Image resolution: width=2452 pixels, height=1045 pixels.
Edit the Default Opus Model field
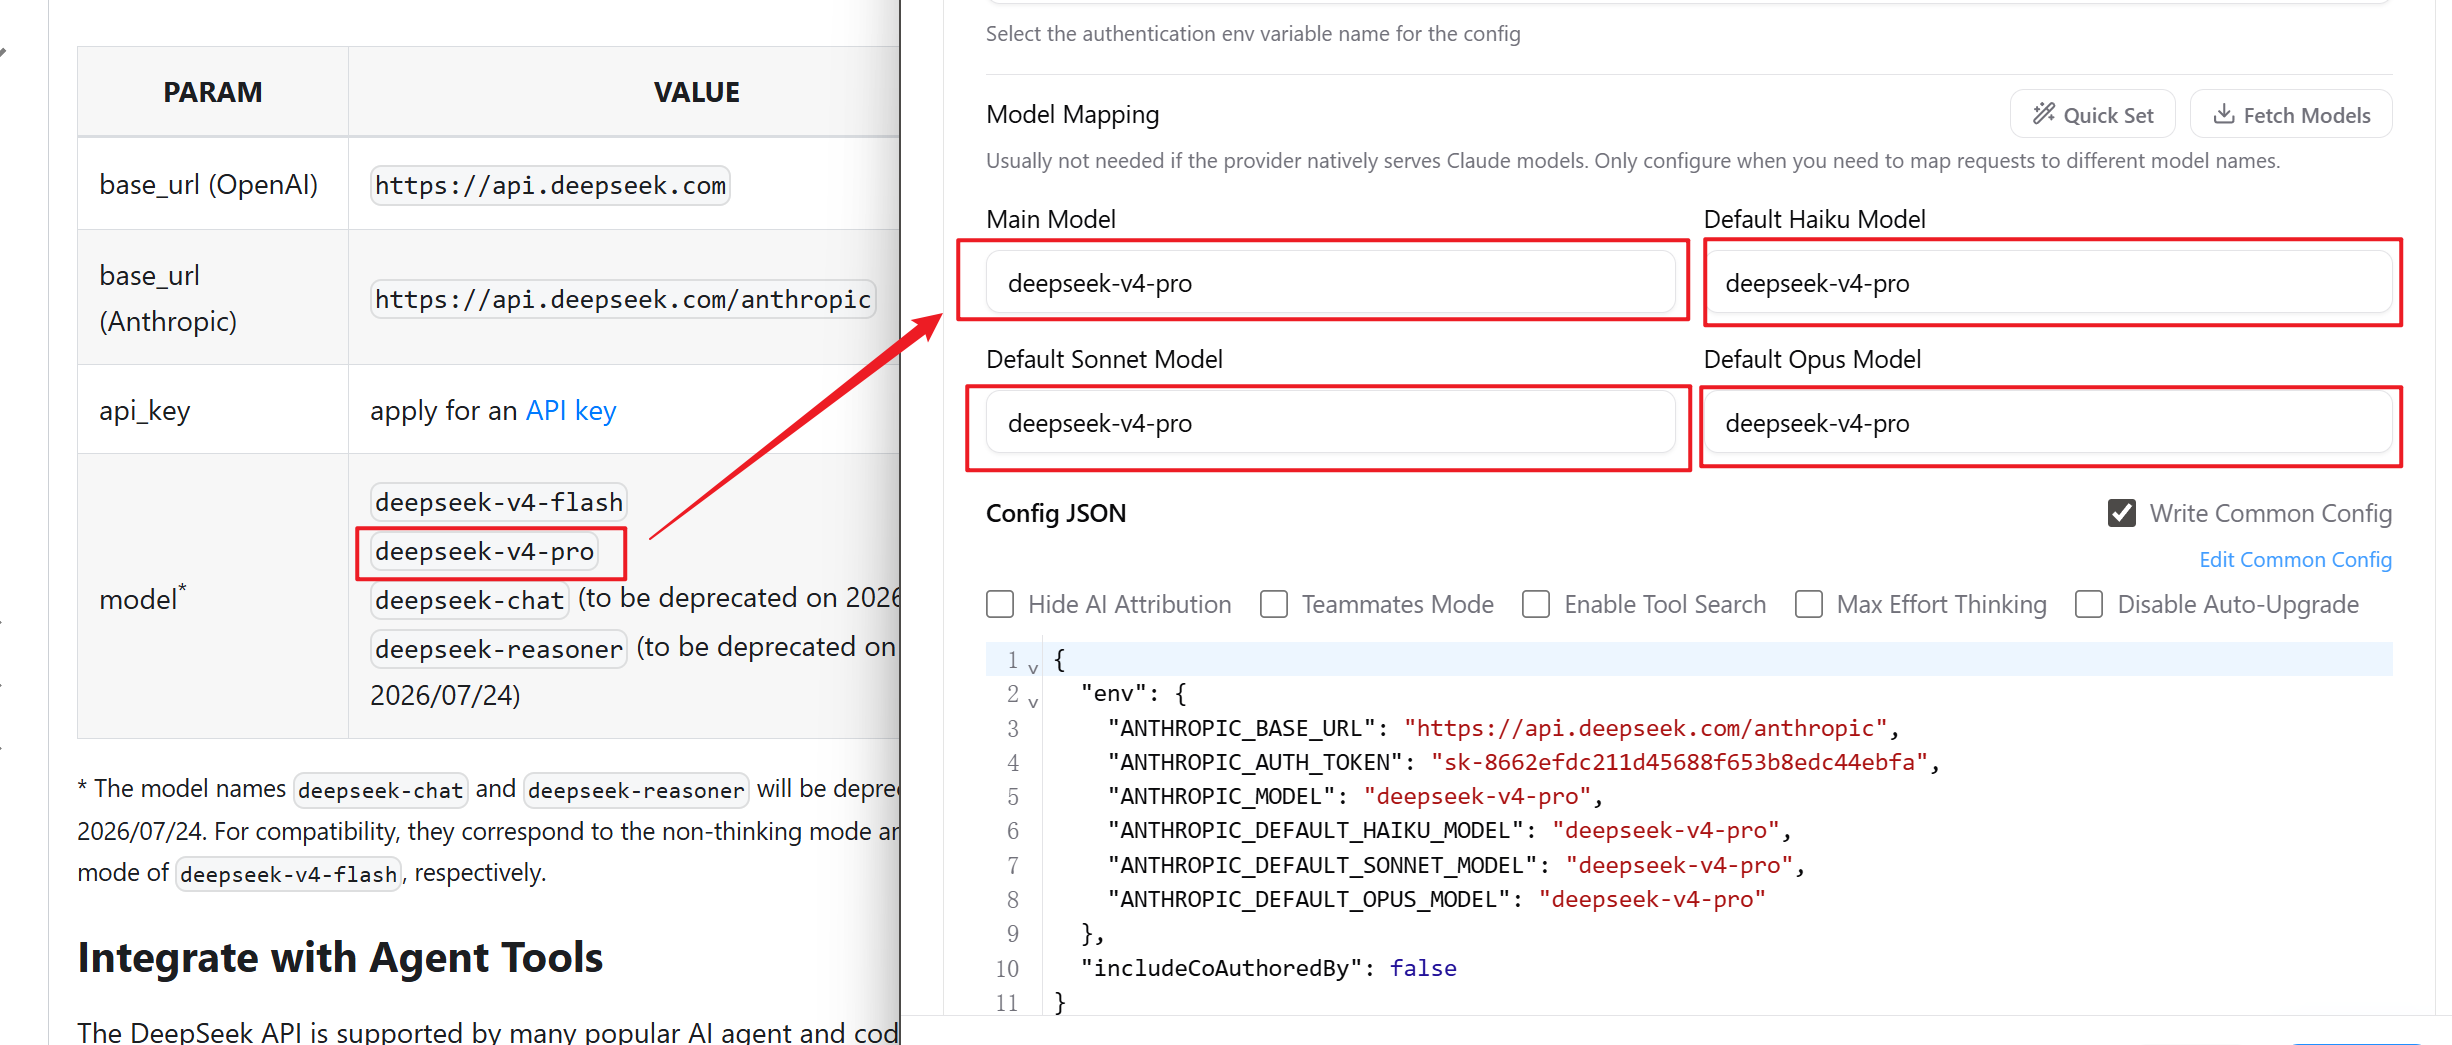tap(2048, 423)
